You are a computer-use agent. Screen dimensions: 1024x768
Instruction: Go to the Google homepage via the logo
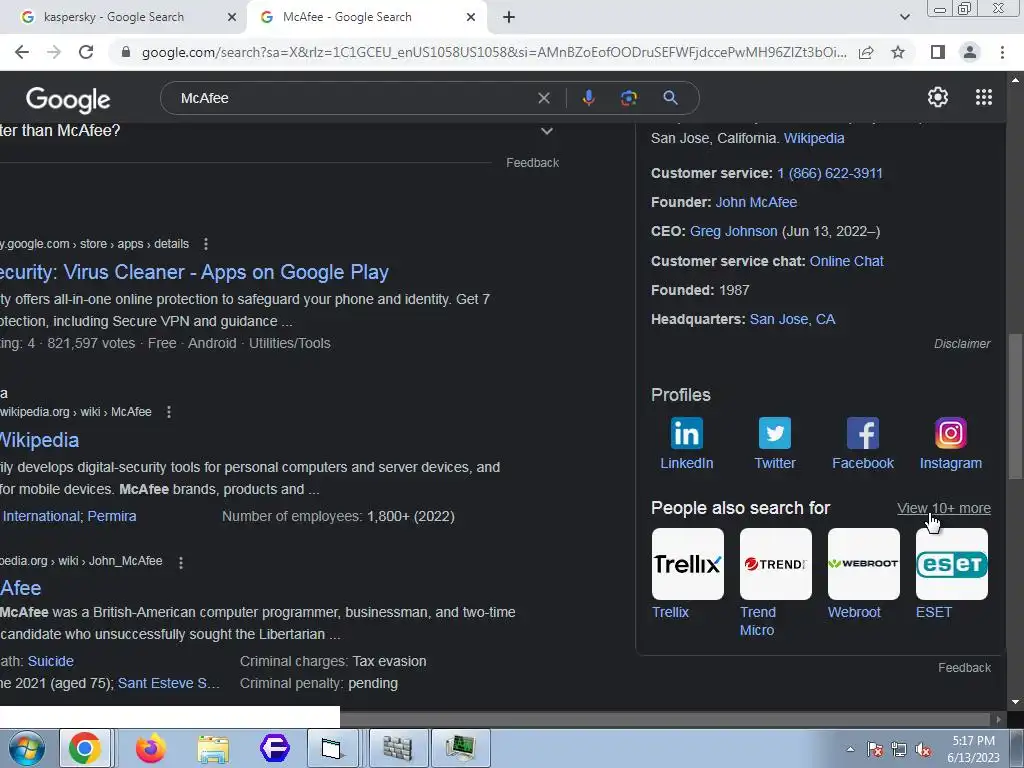[68, 99]
